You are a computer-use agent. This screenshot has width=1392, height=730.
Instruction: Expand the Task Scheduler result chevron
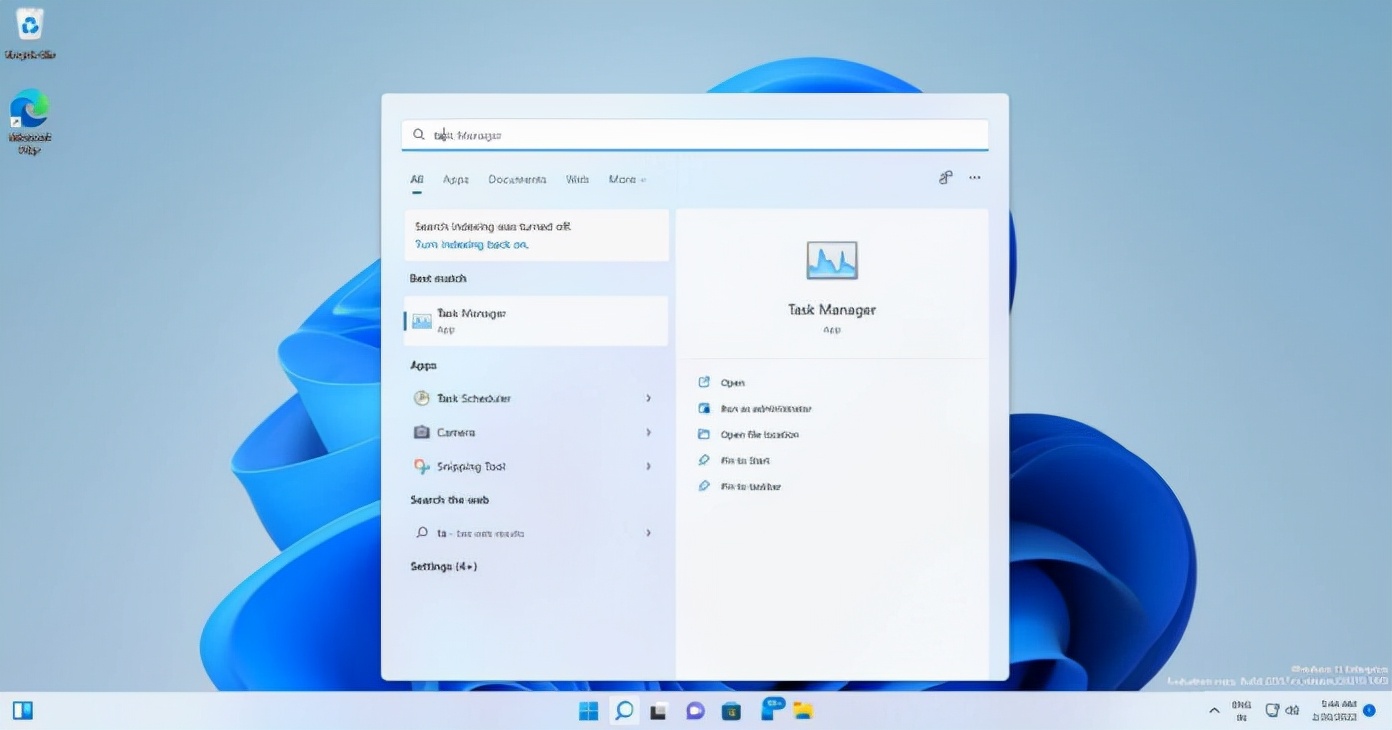[649, 398]
